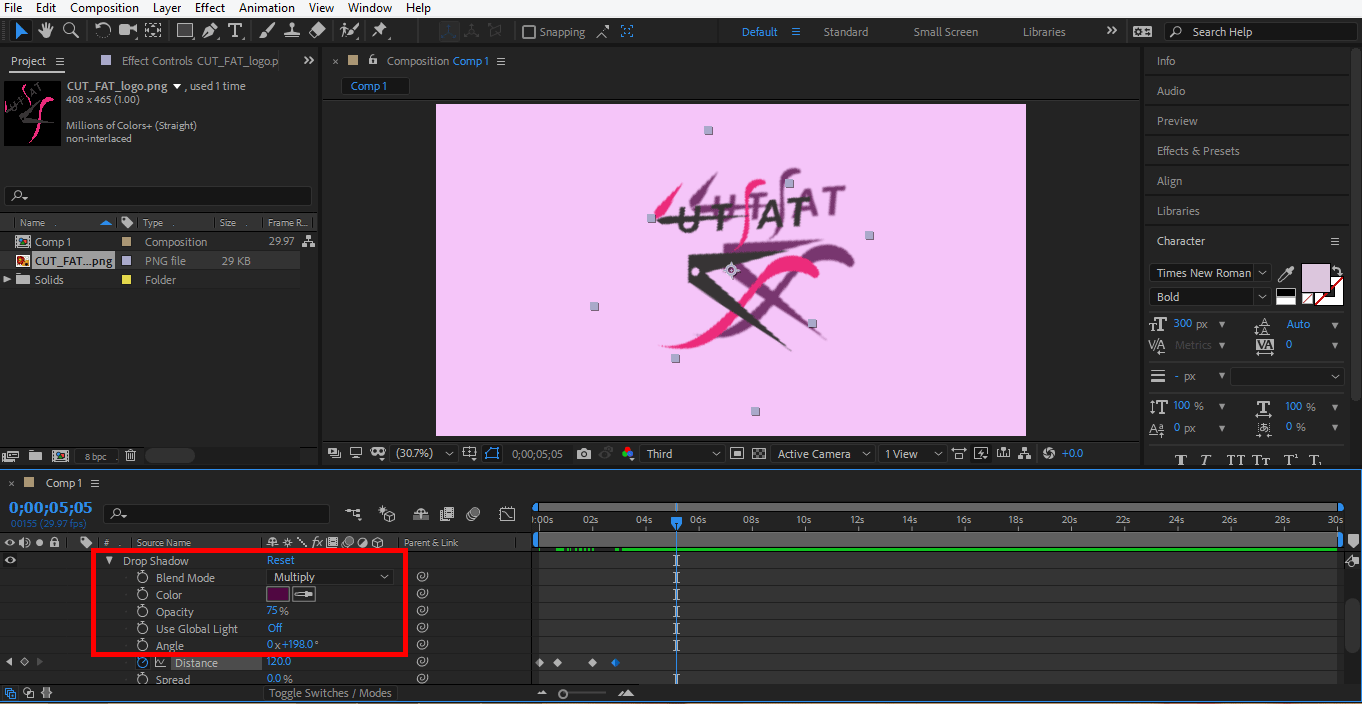
Task: Open the 1 View layout dropdown
Action: 913,454
